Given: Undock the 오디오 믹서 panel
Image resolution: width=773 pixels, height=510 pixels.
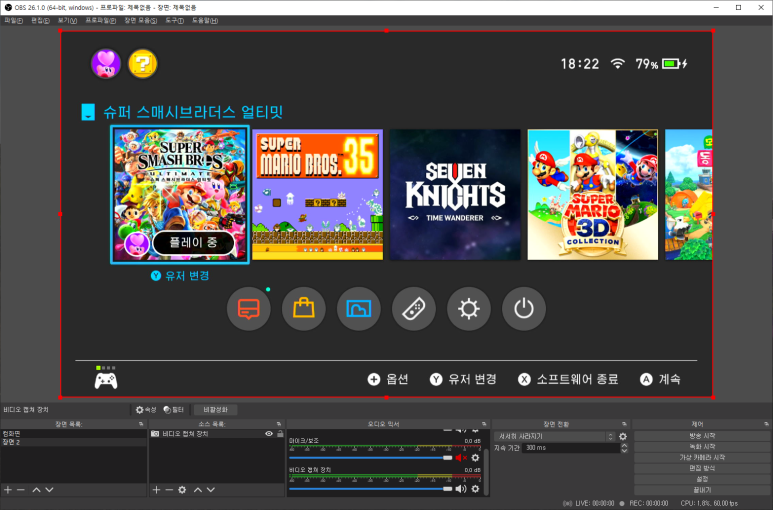Looking at the screenshot, I should click(484, 424).
